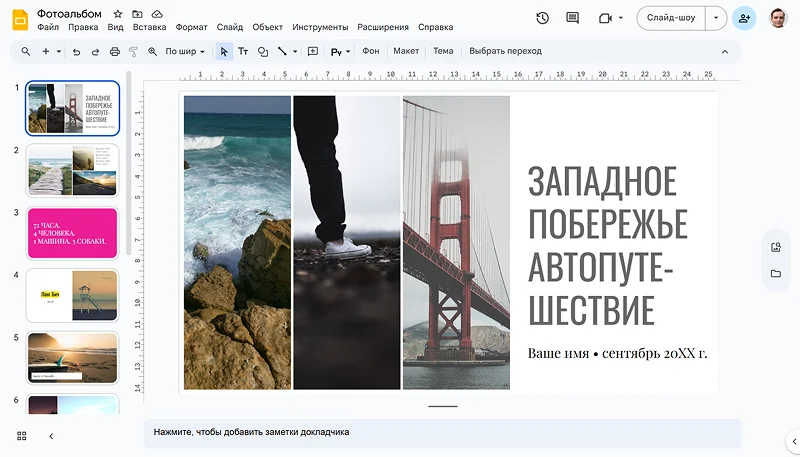Print the presentation
Image resolution: width=800 pixels, height=457 pixels.
click(115, 52)
